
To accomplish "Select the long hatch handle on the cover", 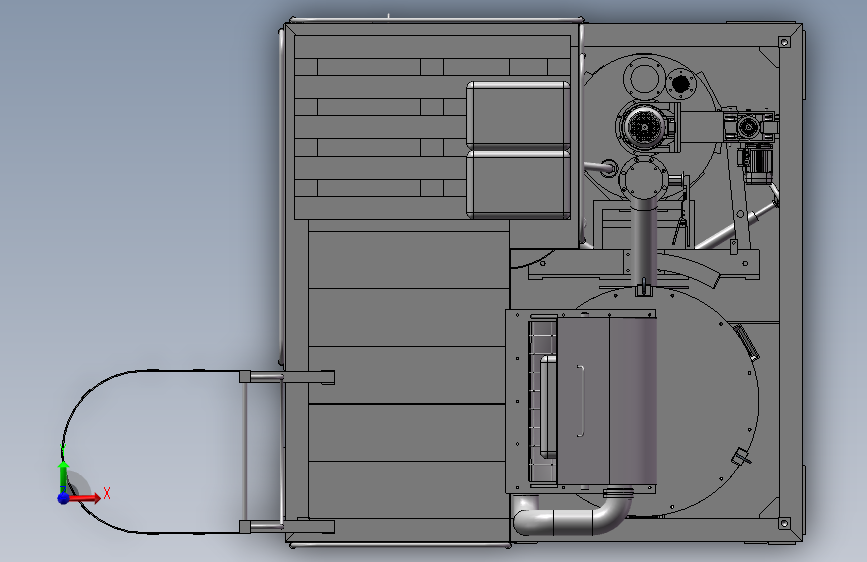I will [x=580, y=401].
